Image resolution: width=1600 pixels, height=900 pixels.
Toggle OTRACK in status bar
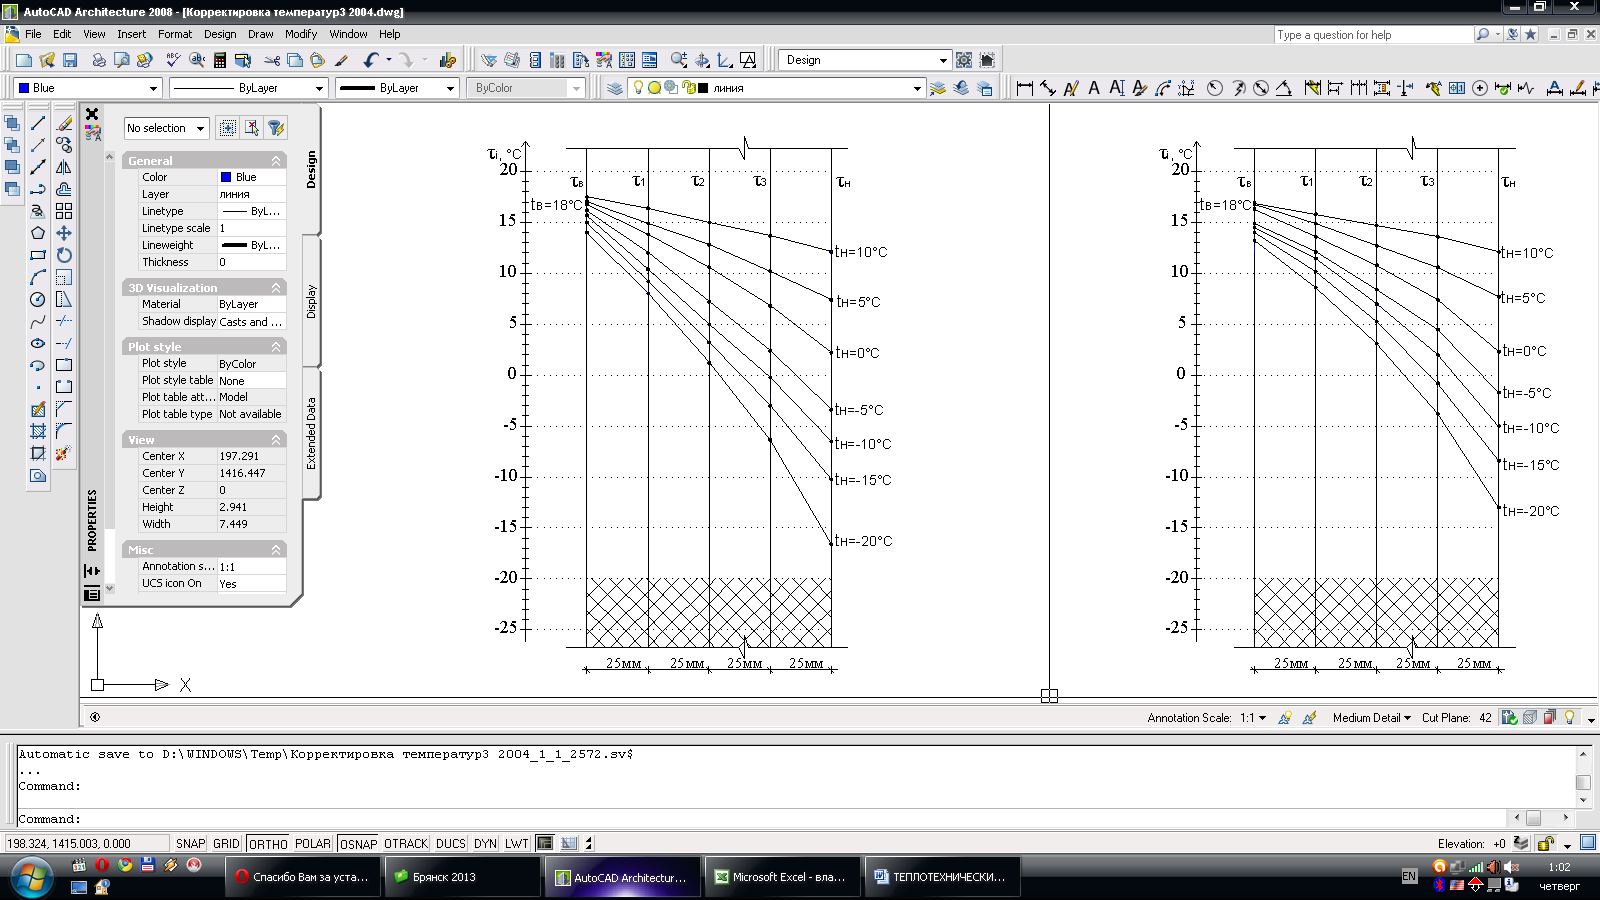point(406,844)
